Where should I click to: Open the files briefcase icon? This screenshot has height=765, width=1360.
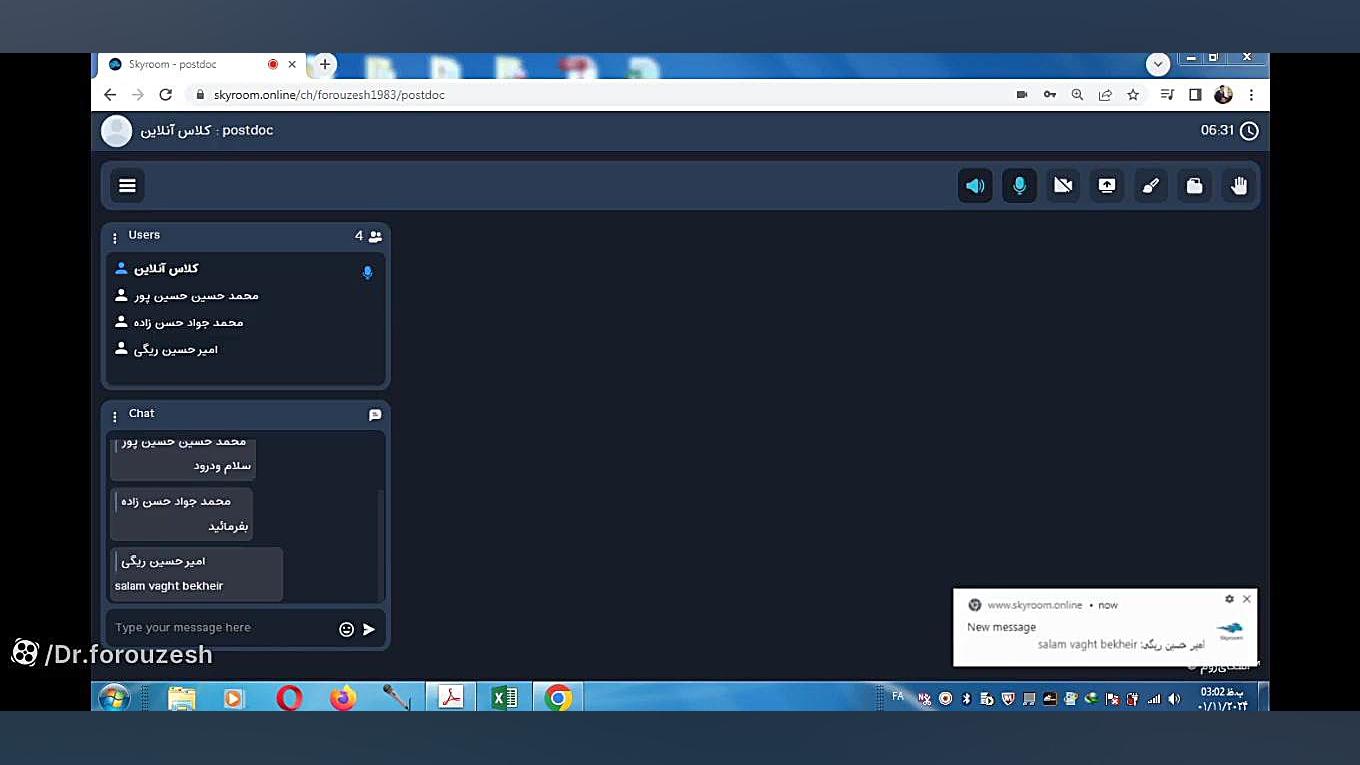click(x=1195, y=185)
